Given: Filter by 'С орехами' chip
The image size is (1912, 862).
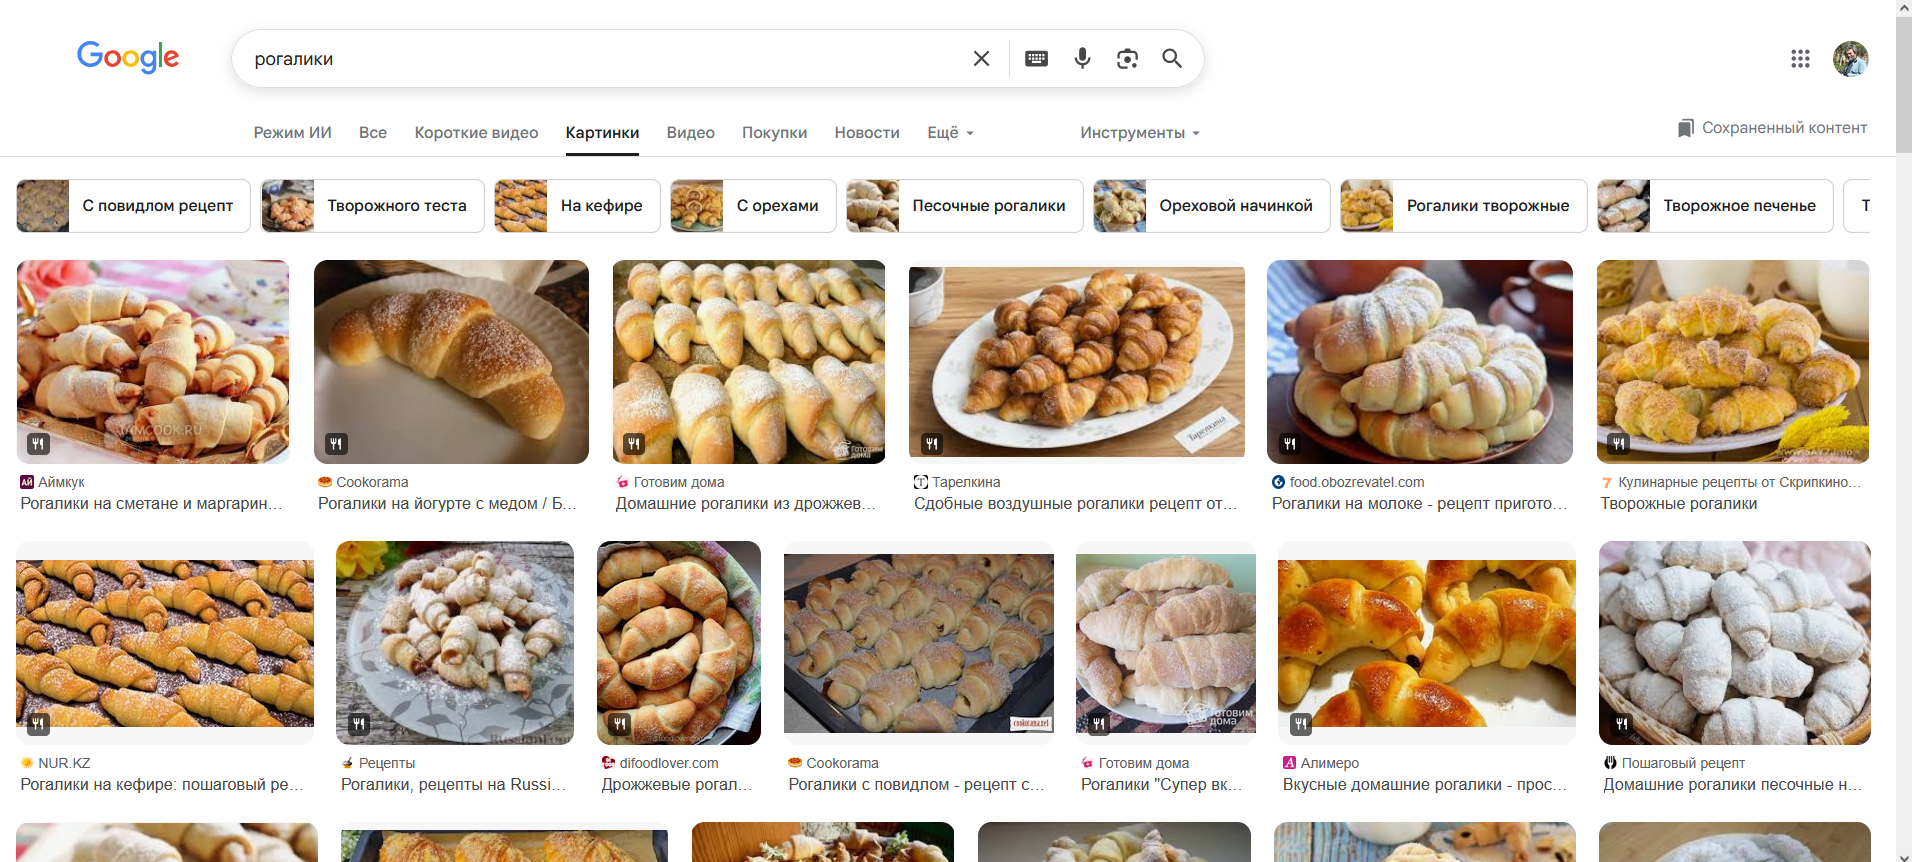Looking at the screenshot, I should tap(754, 206).
